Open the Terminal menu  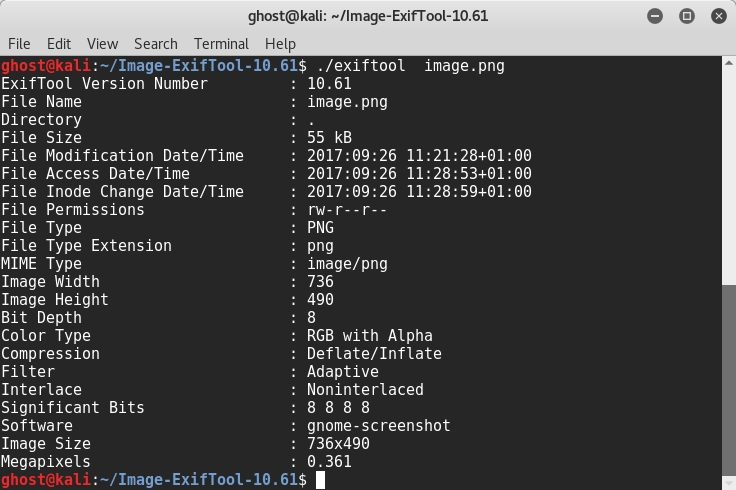[221, 44]
